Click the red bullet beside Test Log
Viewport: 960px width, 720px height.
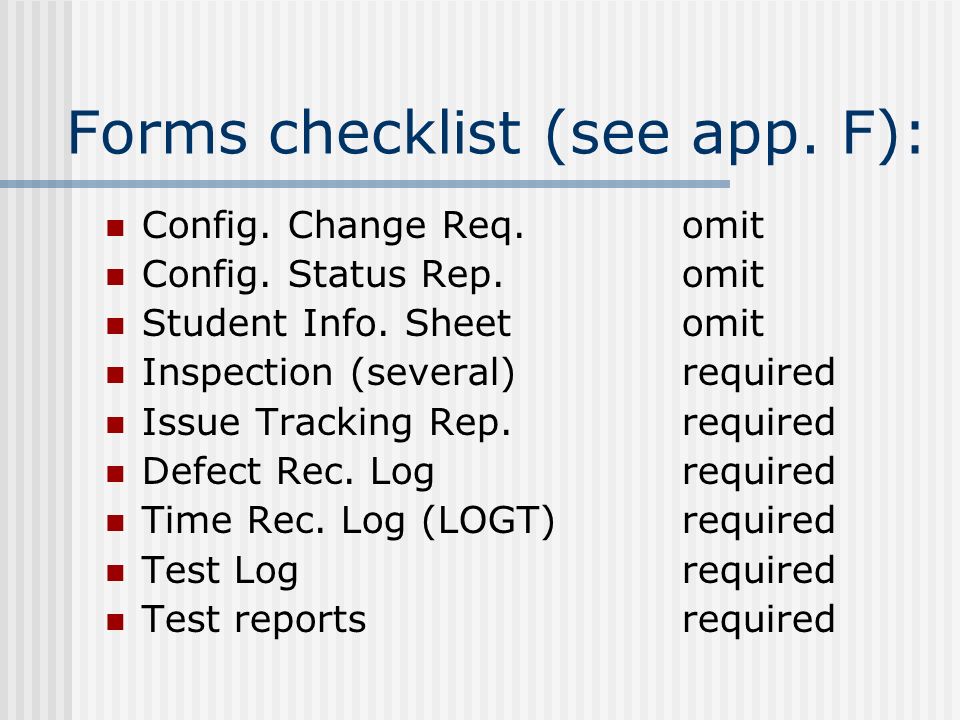click(115, 572)
